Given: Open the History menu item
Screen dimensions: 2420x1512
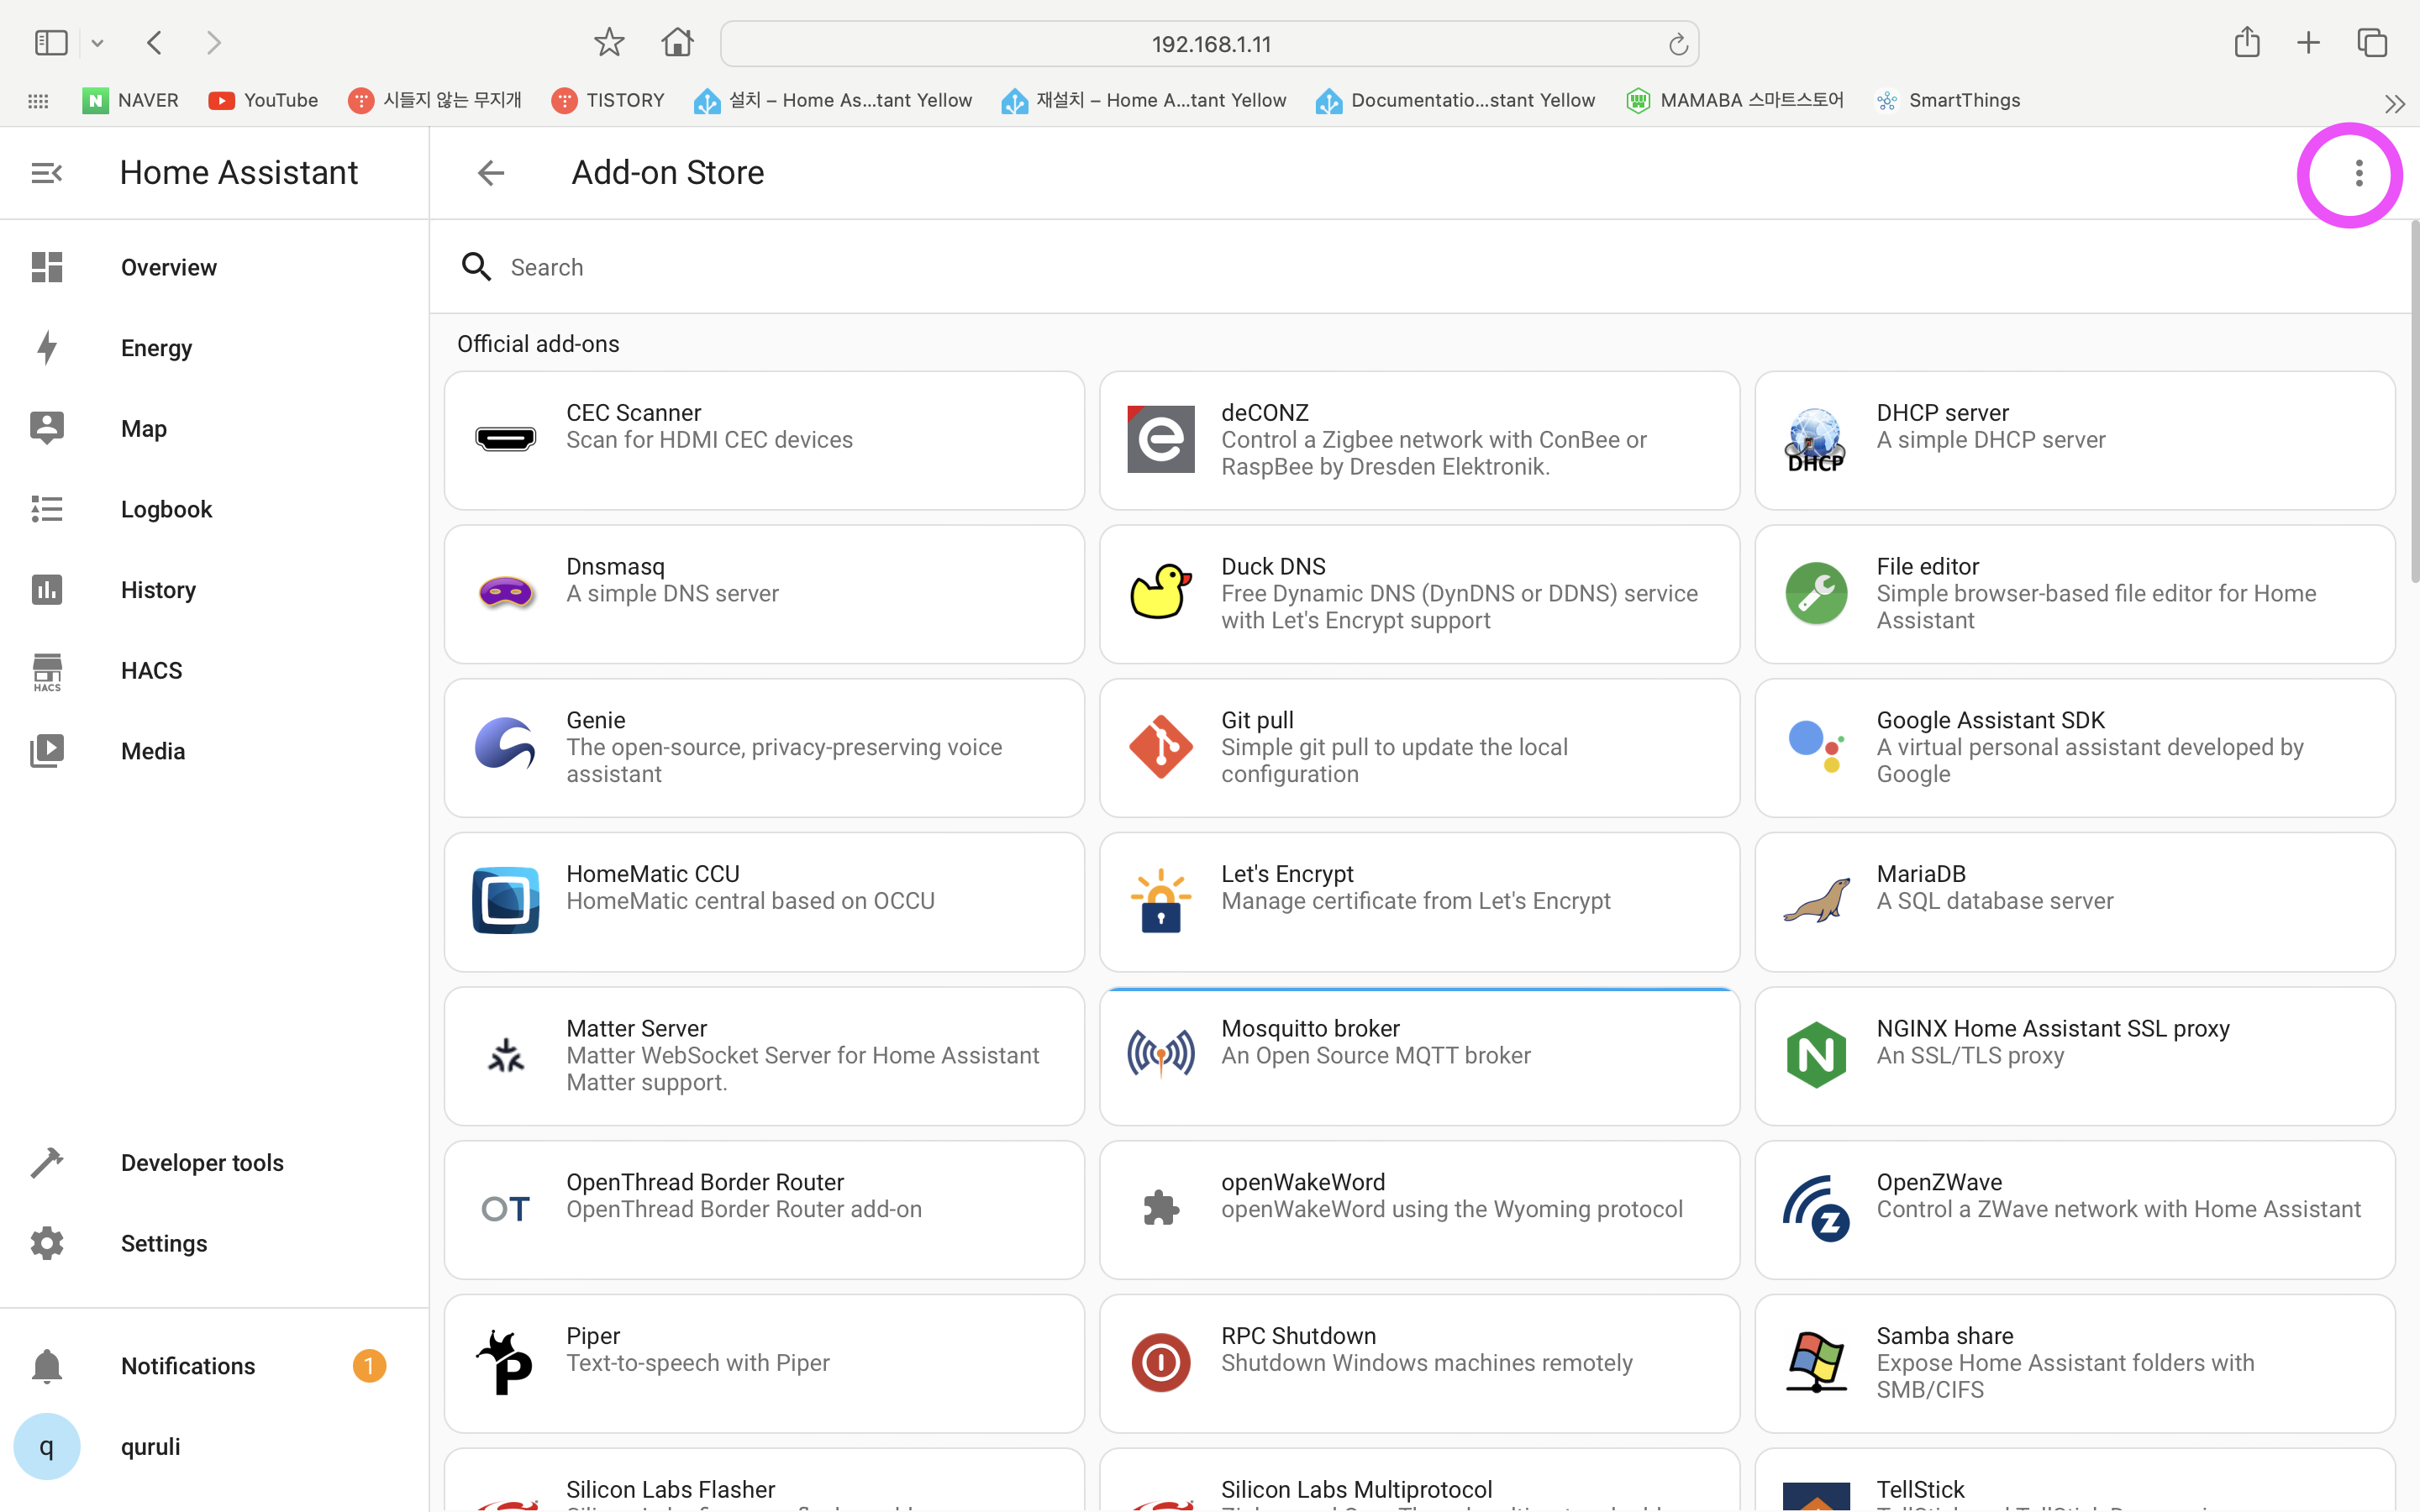Looking at the screenshot, I should (158, 590).
